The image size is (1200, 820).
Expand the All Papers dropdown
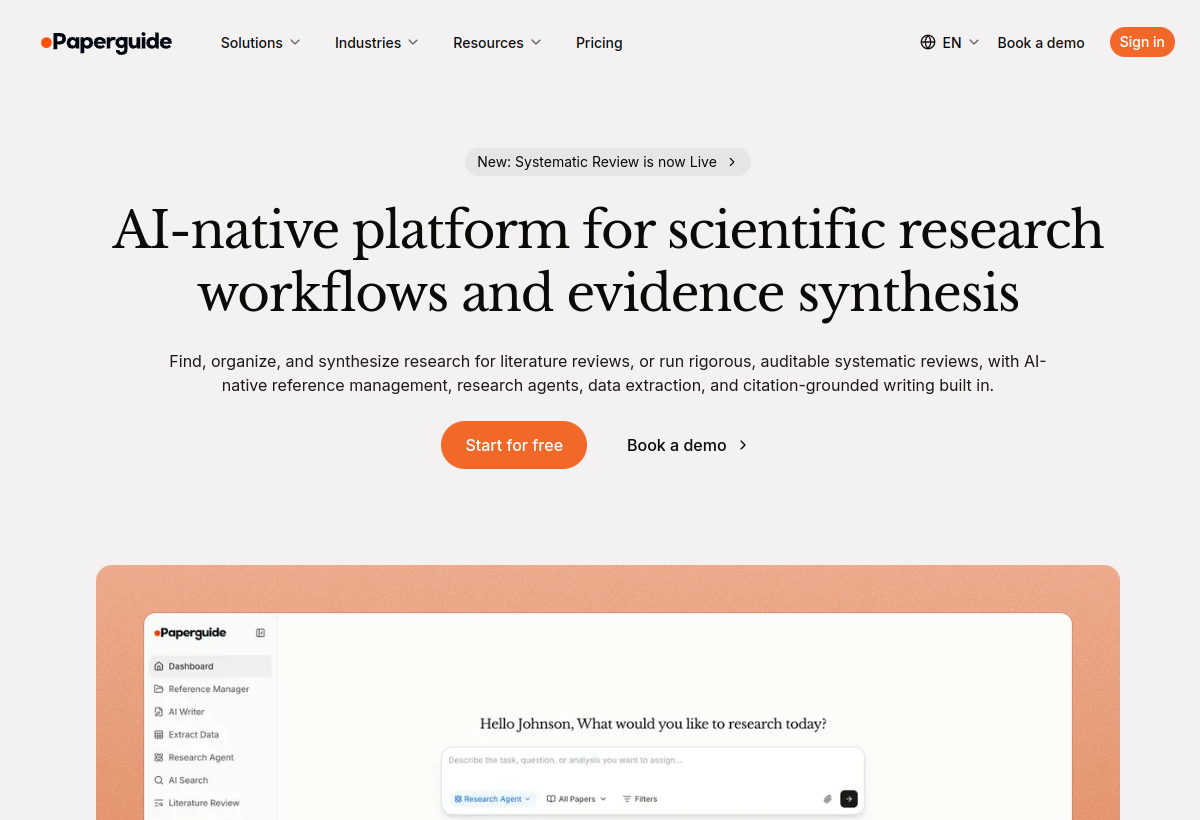577,799
